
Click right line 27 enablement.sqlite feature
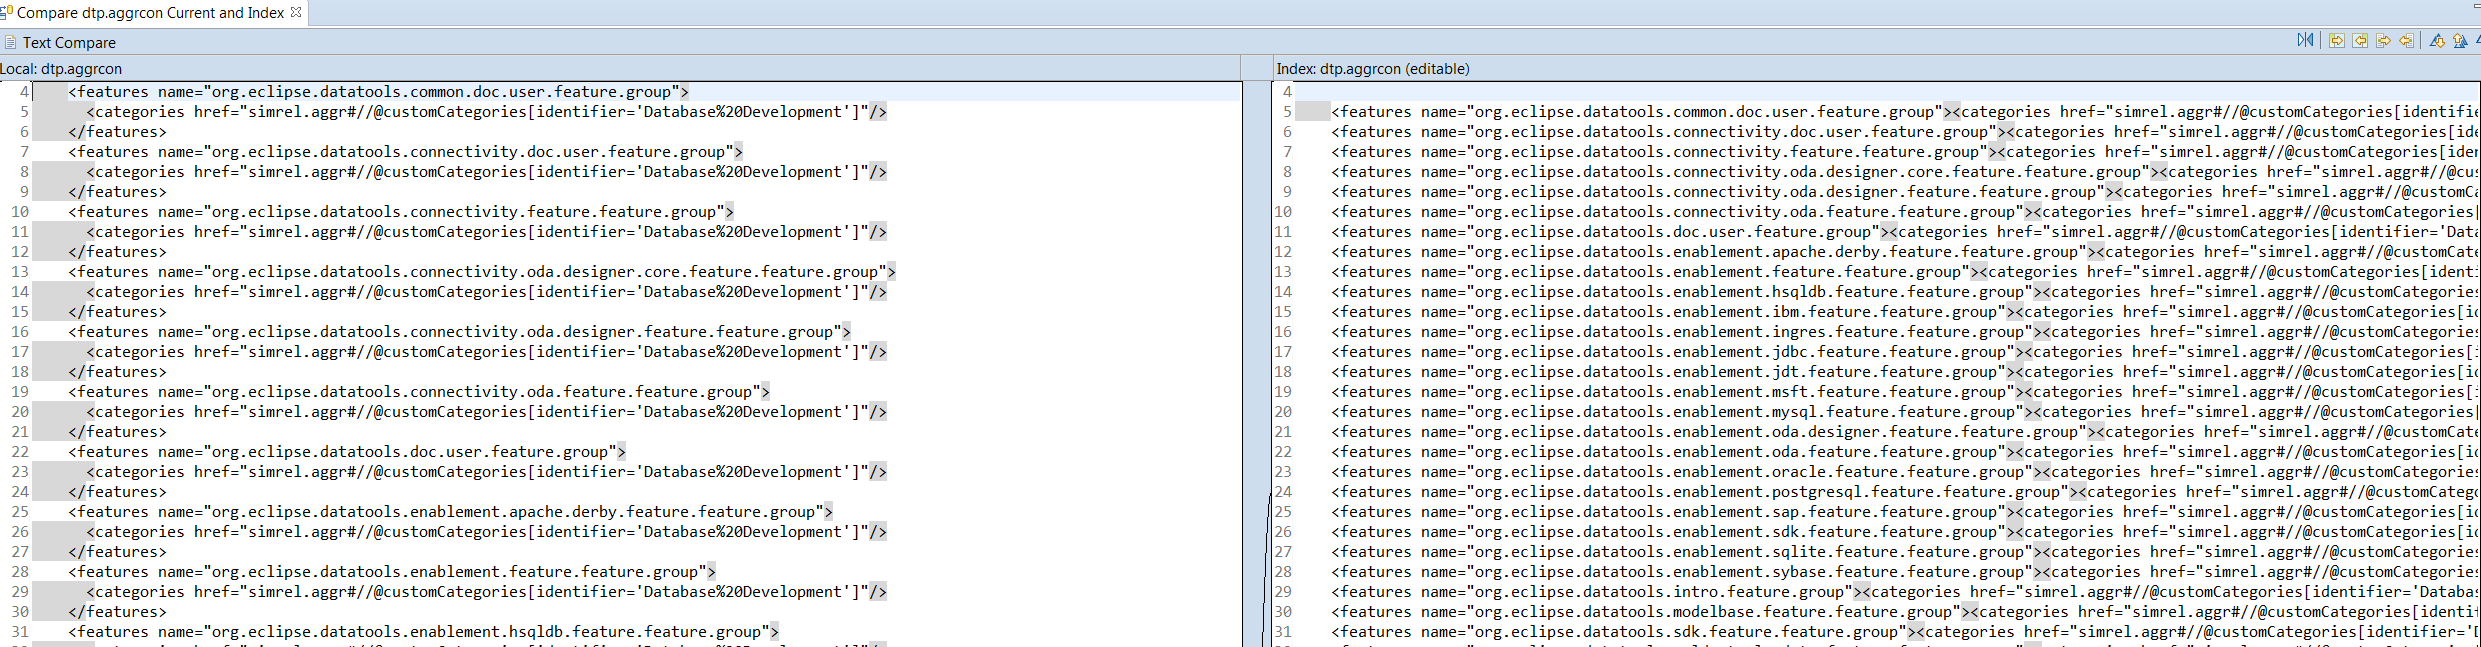point(1686,552)
